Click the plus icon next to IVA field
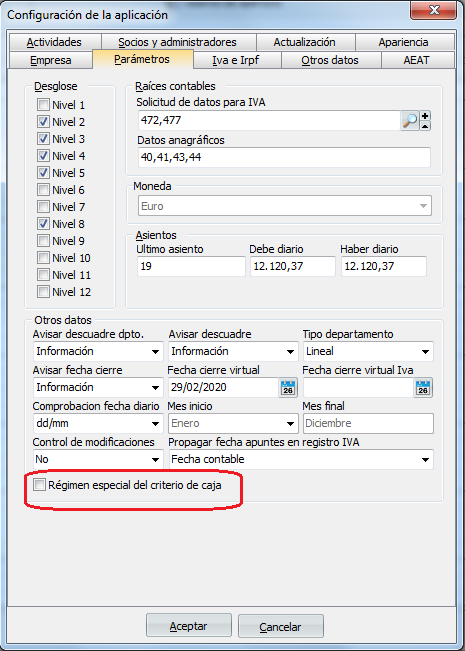465x651 pixels. tap(425, 116)
